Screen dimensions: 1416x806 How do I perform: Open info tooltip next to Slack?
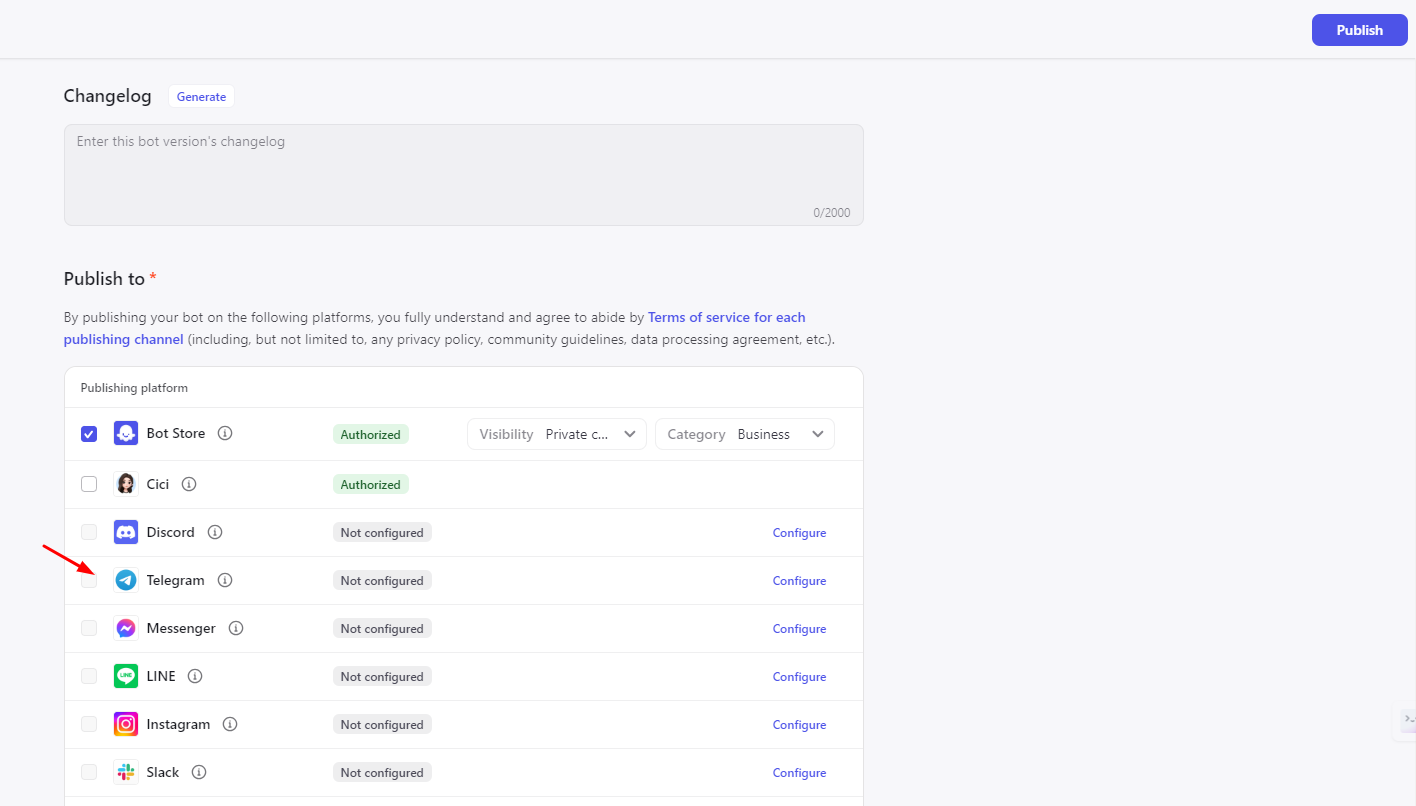point(199,772)
